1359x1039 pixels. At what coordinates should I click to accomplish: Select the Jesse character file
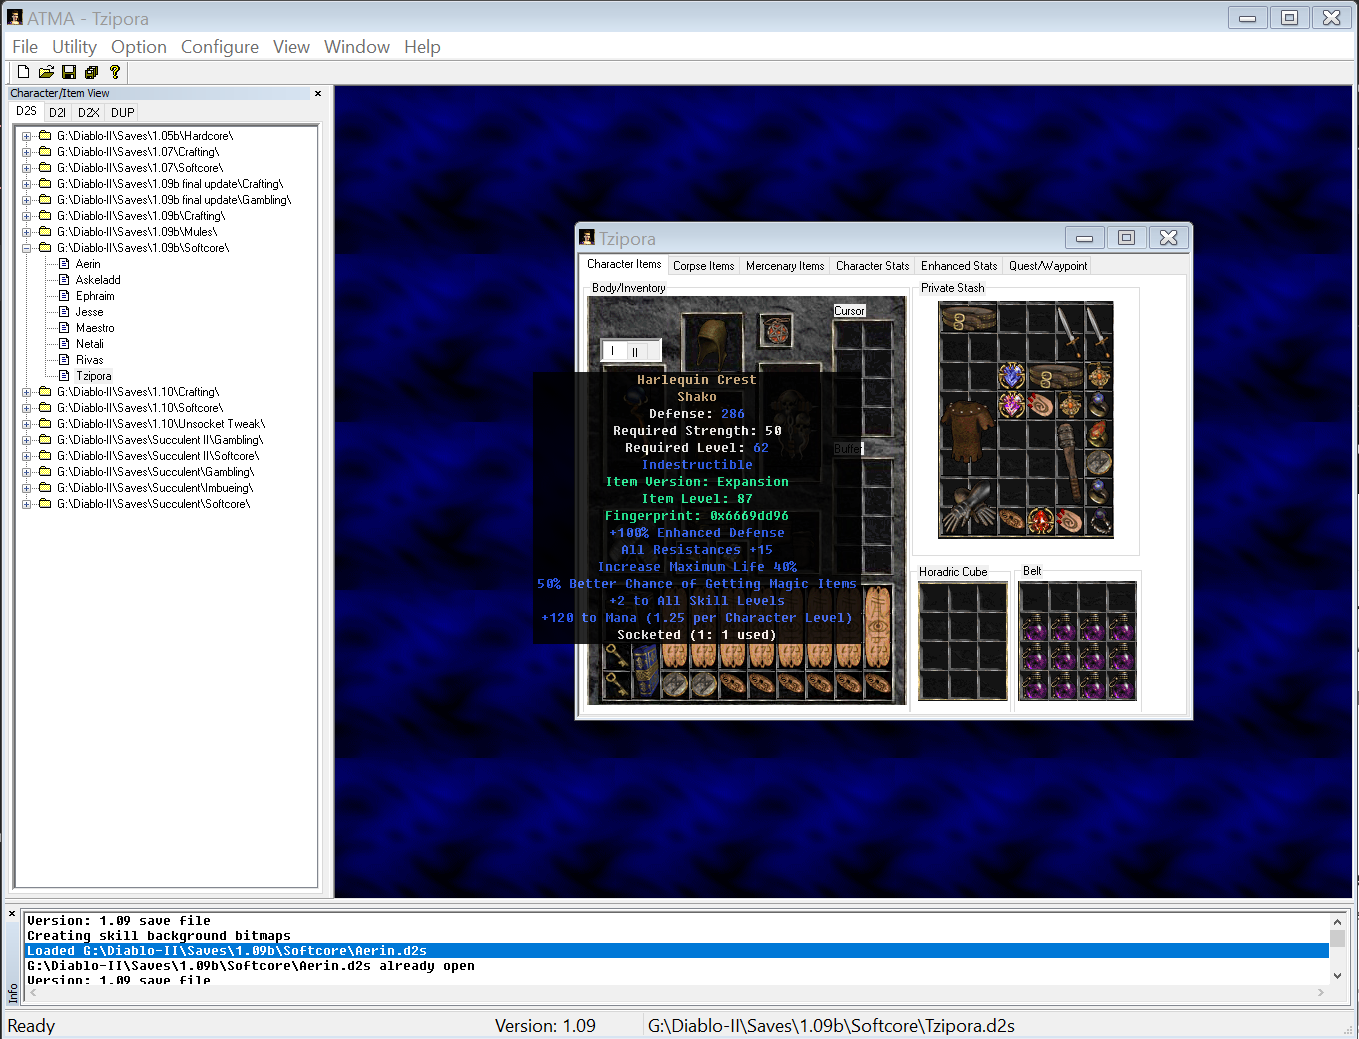(x=89, y=312)
